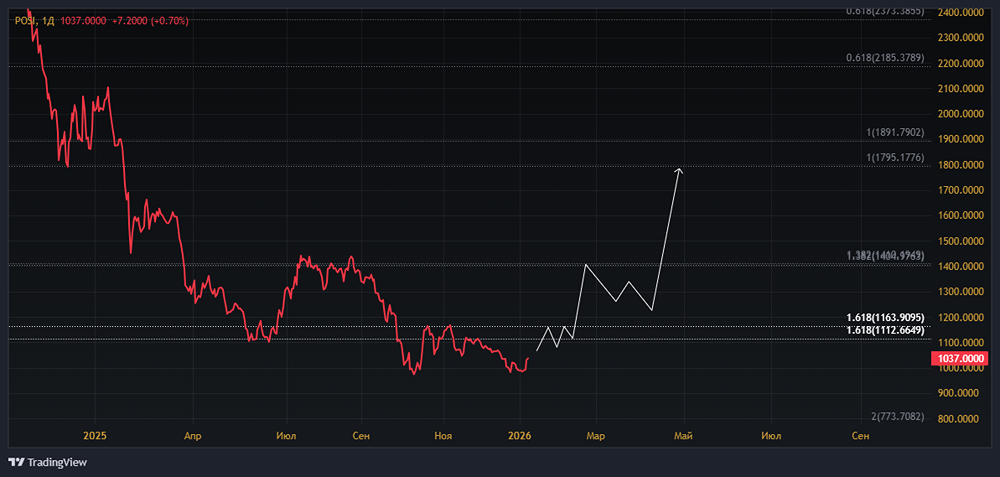The image size is (1000, 477).
Task: Click the 1.618(1112.6649) Fibonacci label
Action: (885, 330)
